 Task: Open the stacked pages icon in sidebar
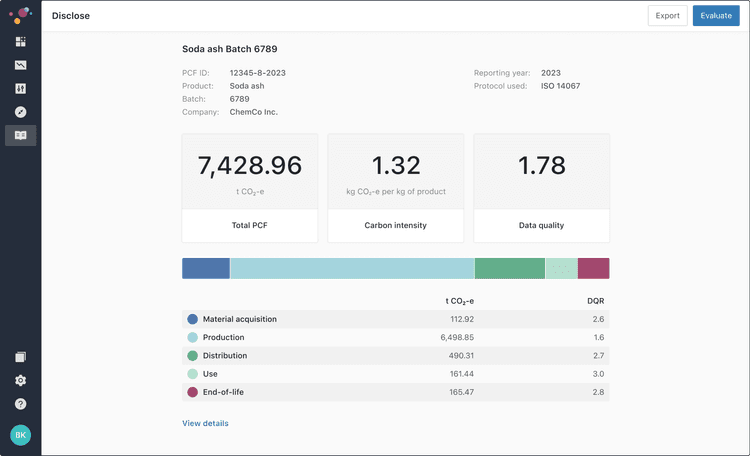(20, 357)
